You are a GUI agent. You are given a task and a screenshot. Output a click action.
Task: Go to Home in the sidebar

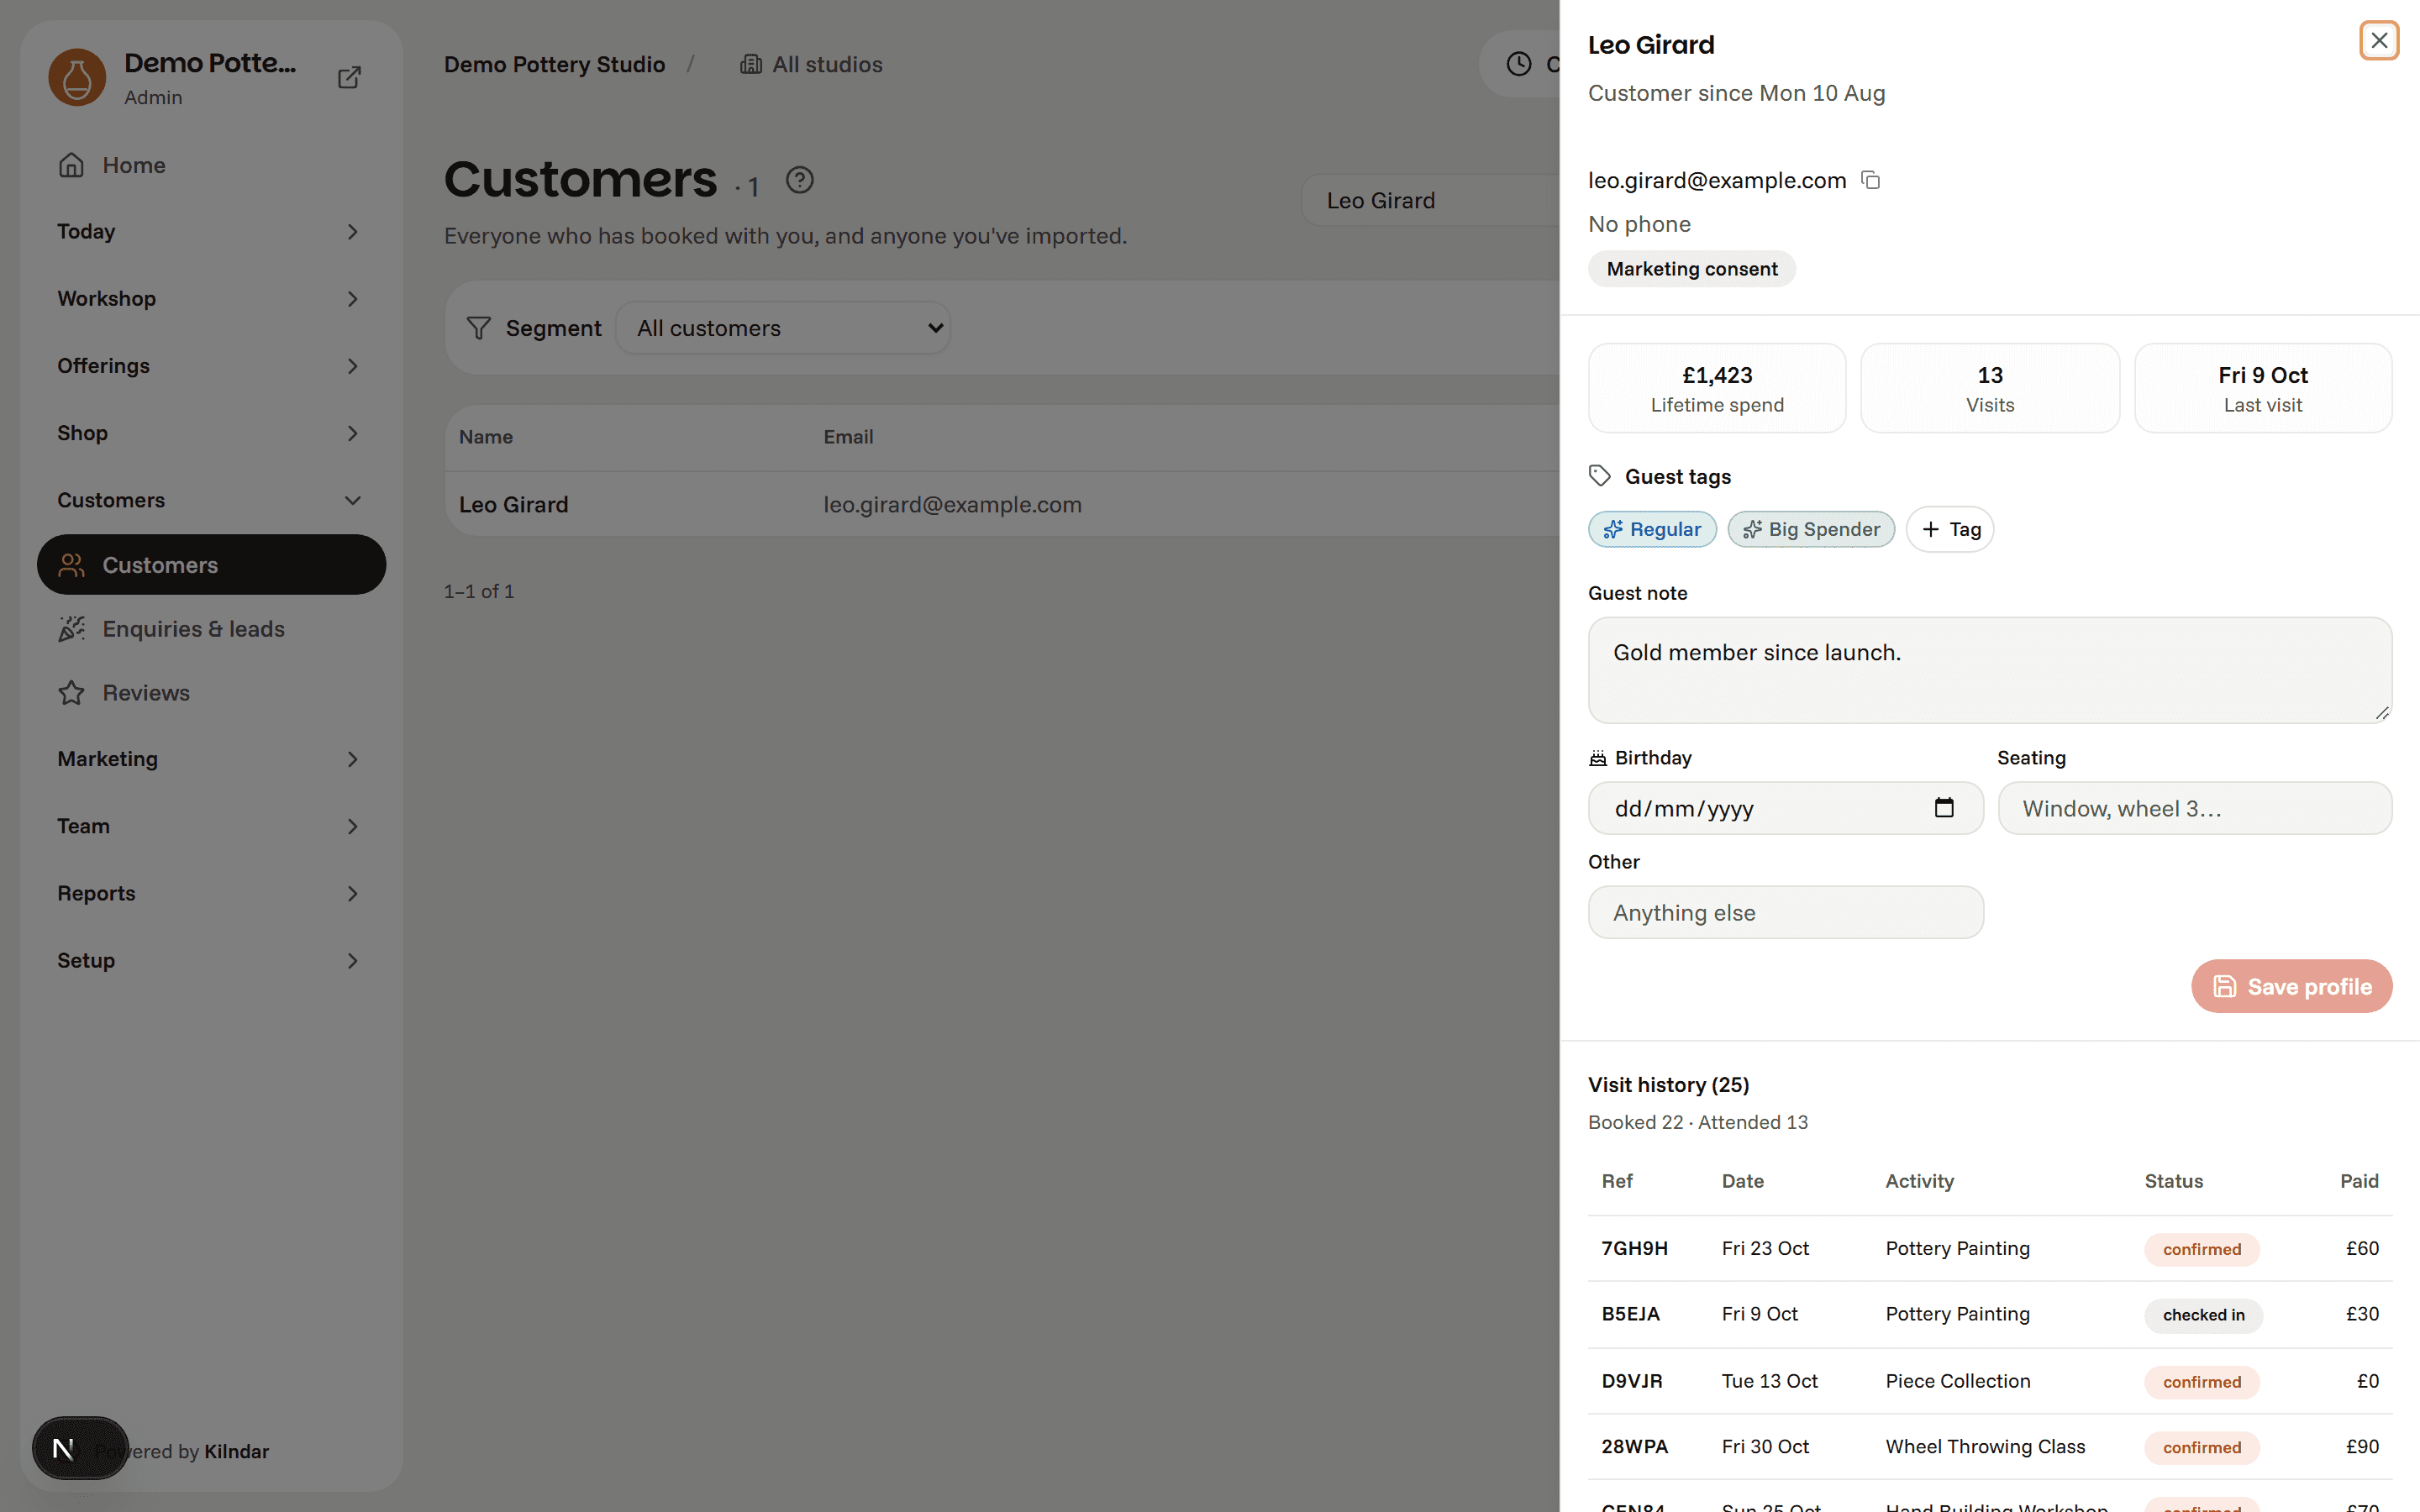click(x=211, y=165)
